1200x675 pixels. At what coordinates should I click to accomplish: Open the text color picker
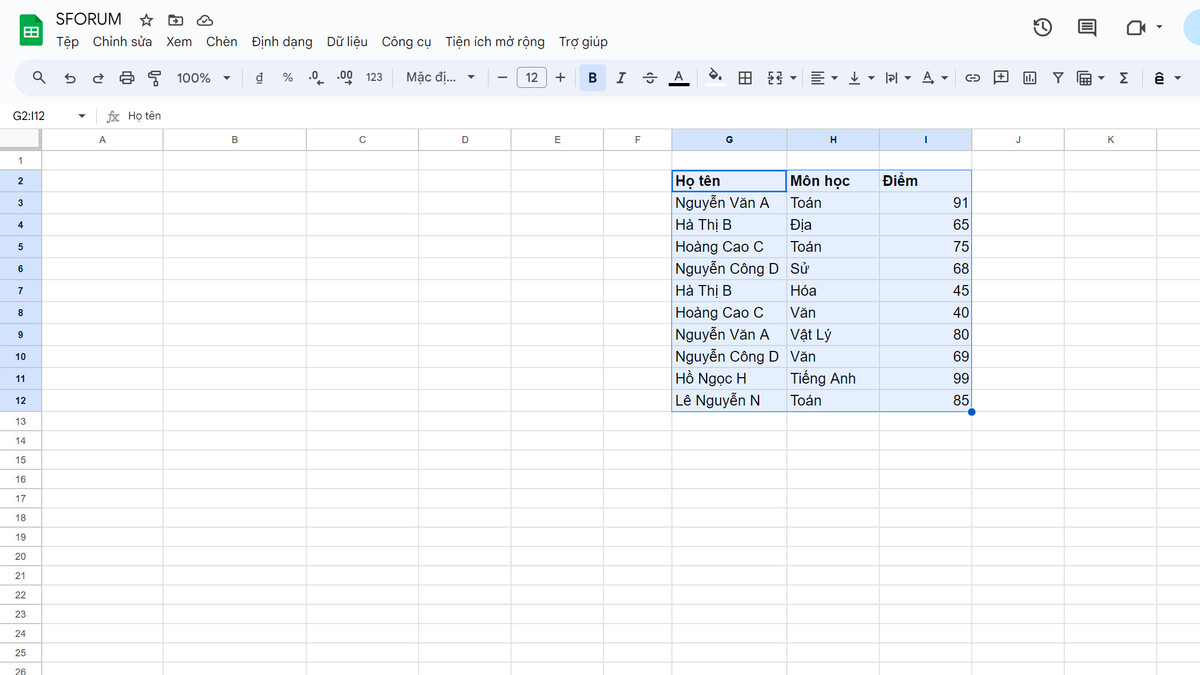pos(679,78)
